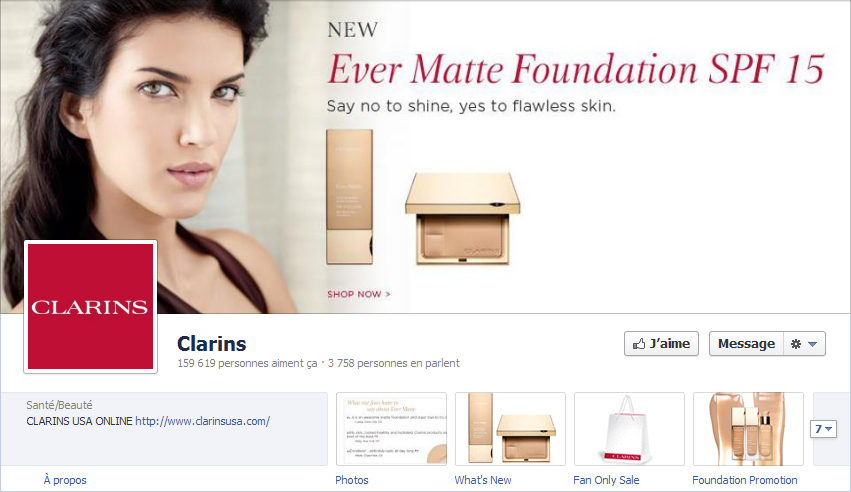Send a Message to Clarins
Viewport: 851px width, 492px height.
(746, 344)
